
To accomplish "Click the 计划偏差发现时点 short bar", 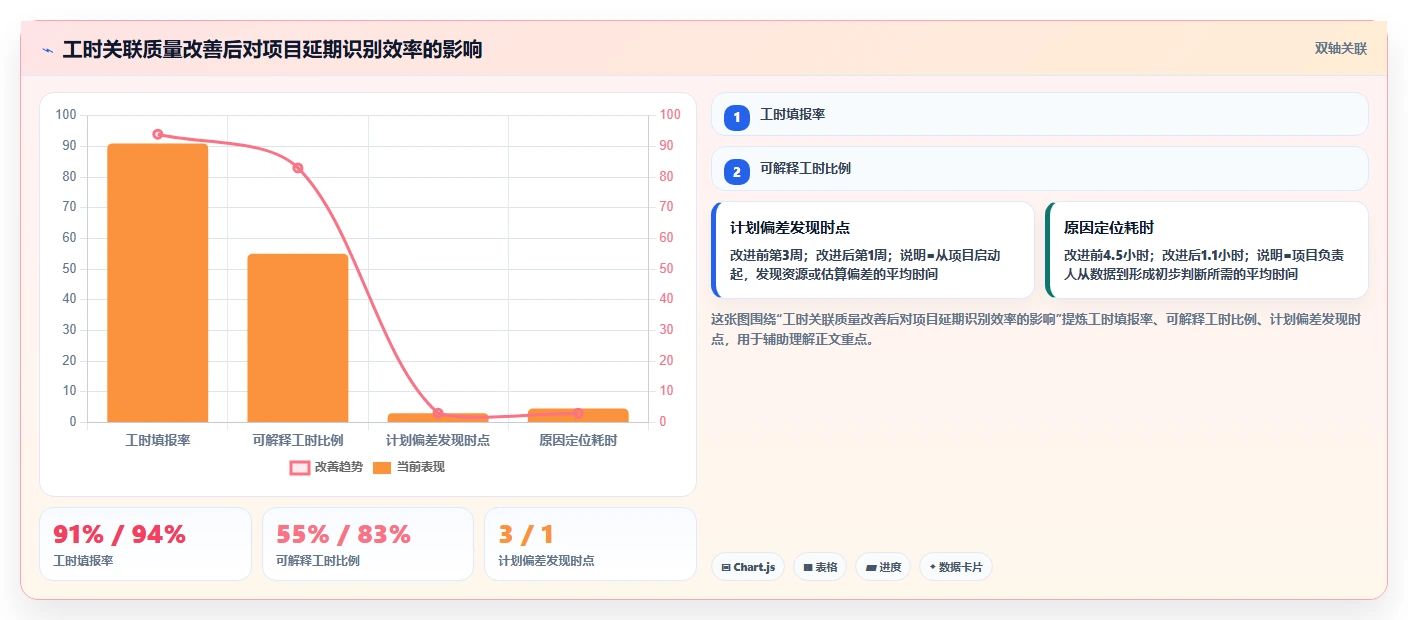I will click(x=438, y=418).
